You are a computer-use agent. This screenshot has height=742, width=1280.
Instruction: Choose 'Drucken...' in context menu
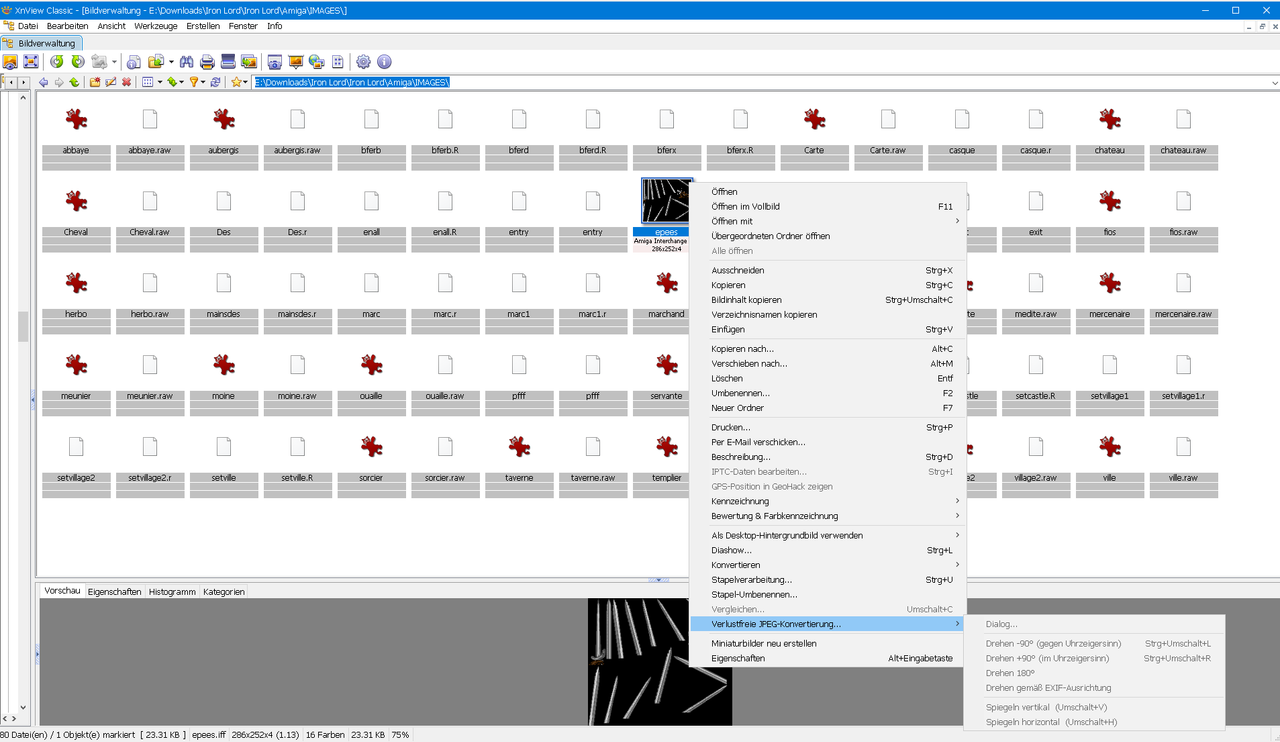click(x=827, y=428)
